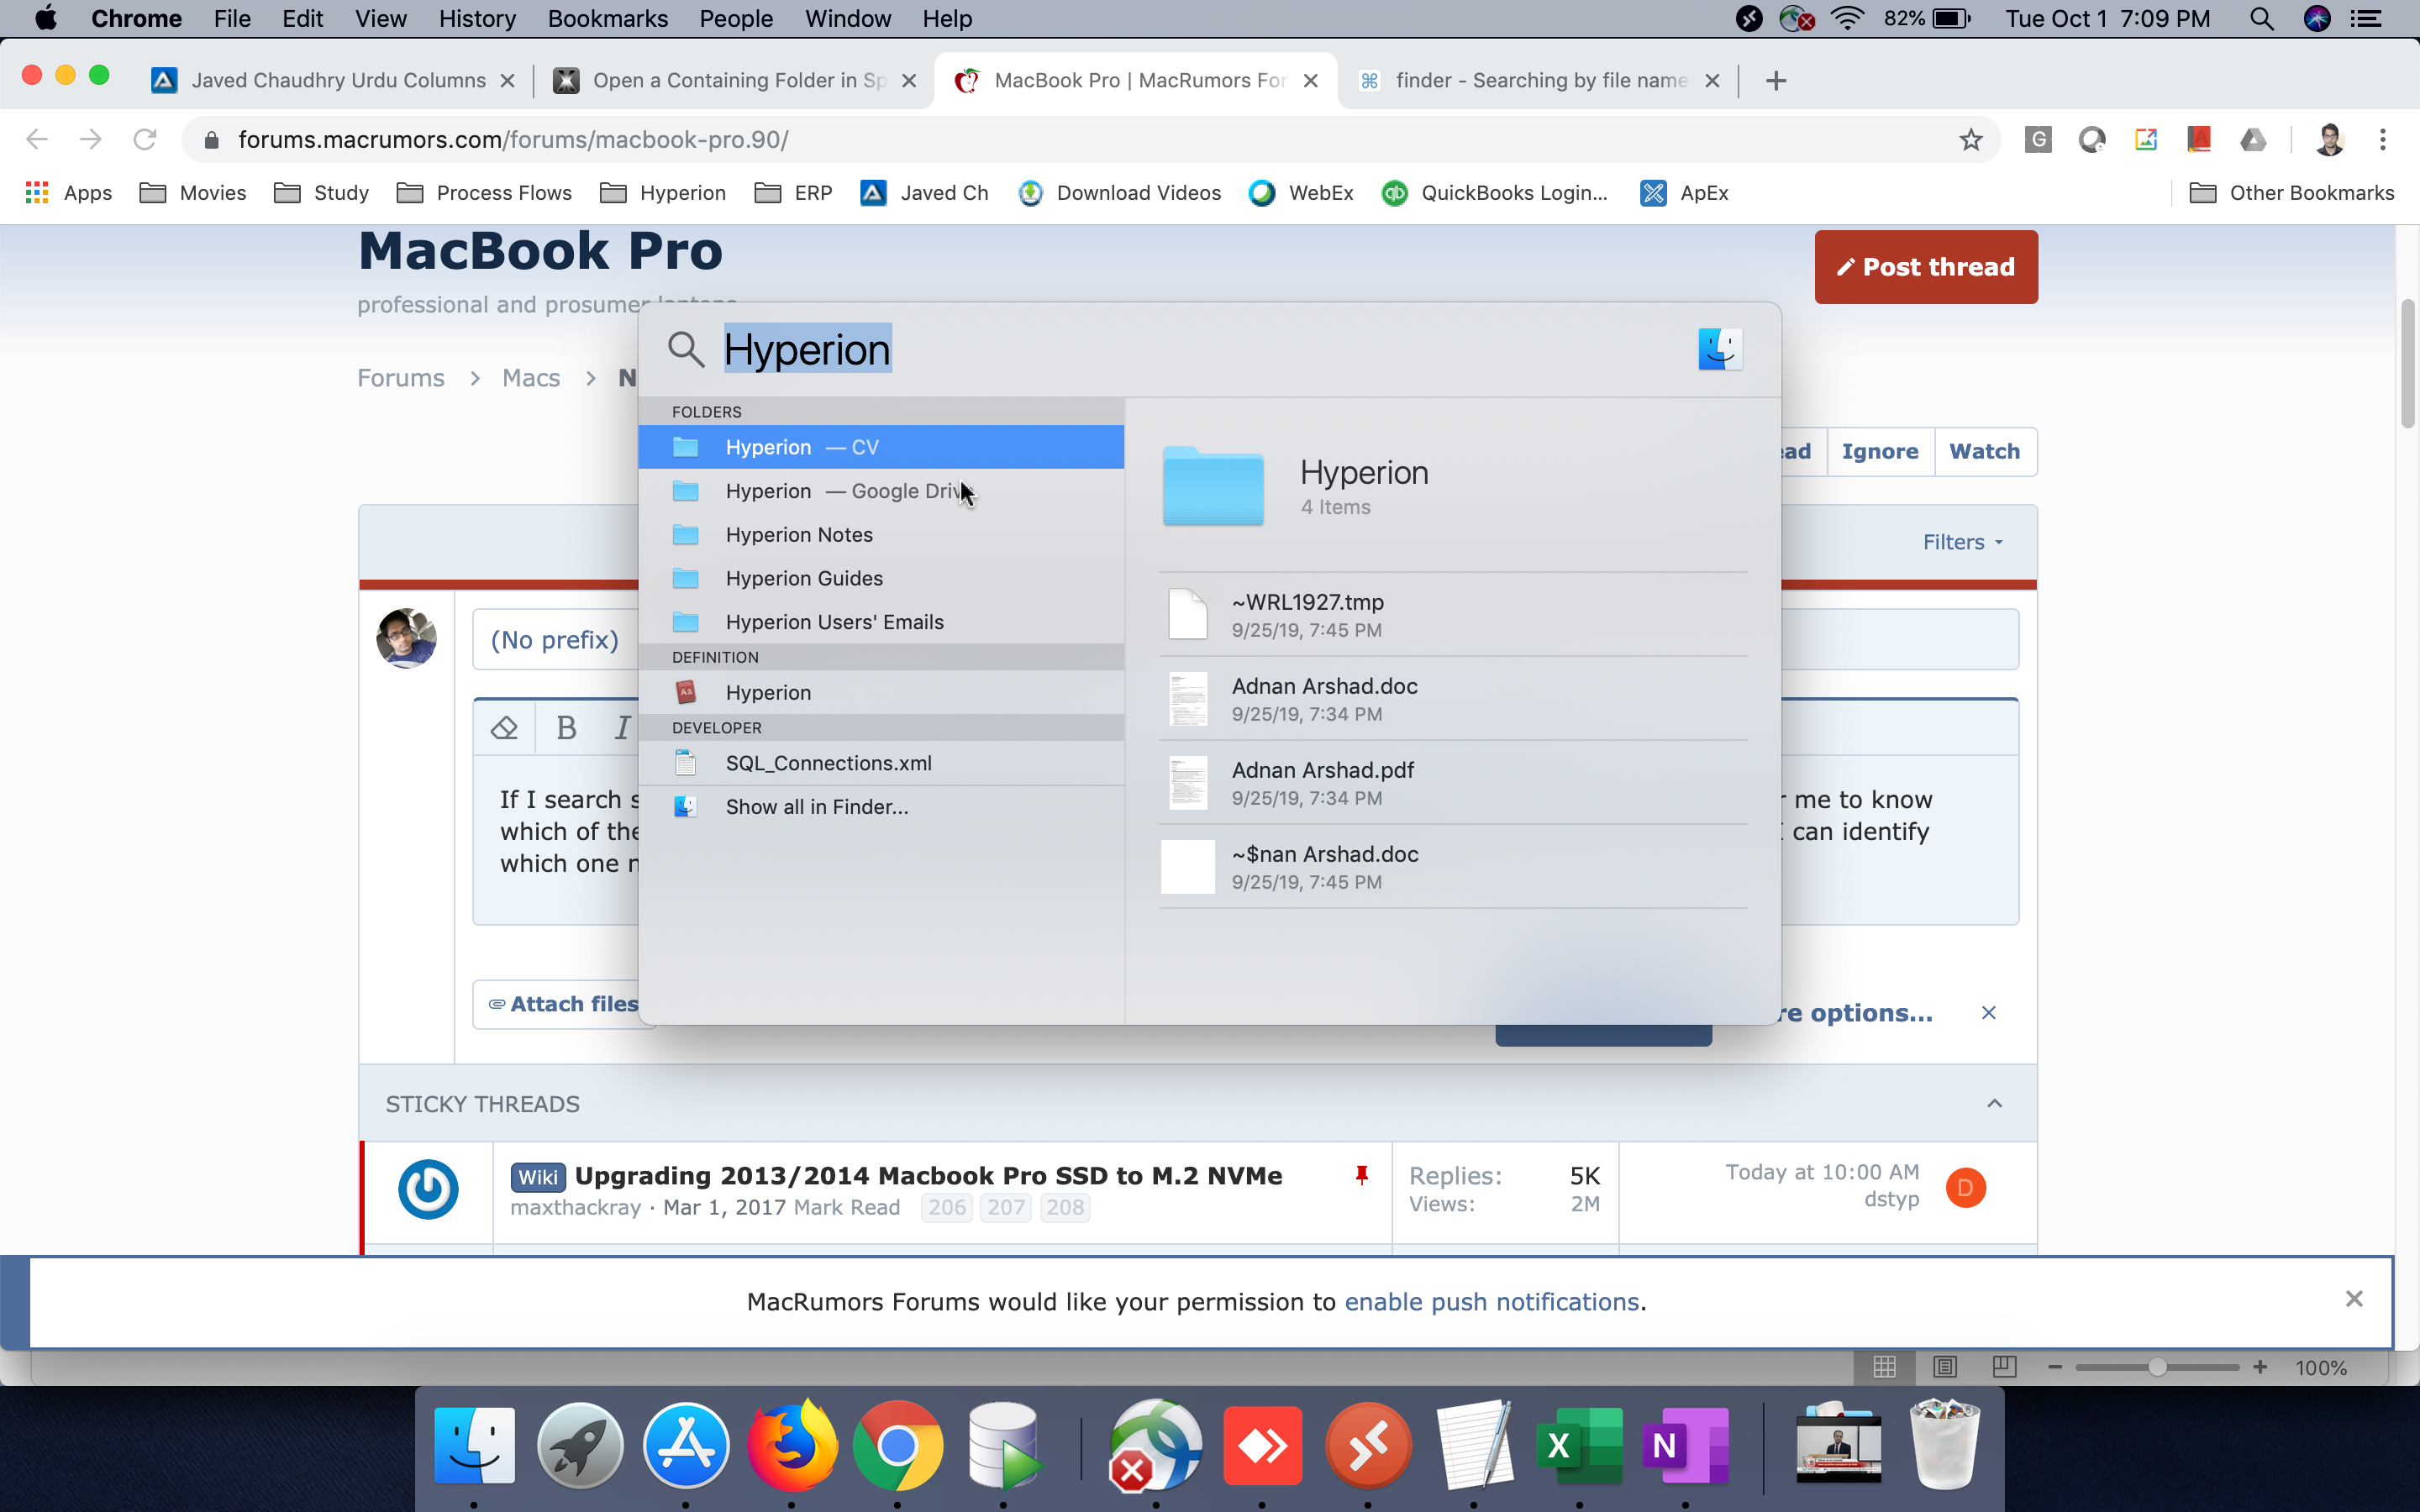
Task: Open the Macs breadcrumb link
Action: [531, 378]
